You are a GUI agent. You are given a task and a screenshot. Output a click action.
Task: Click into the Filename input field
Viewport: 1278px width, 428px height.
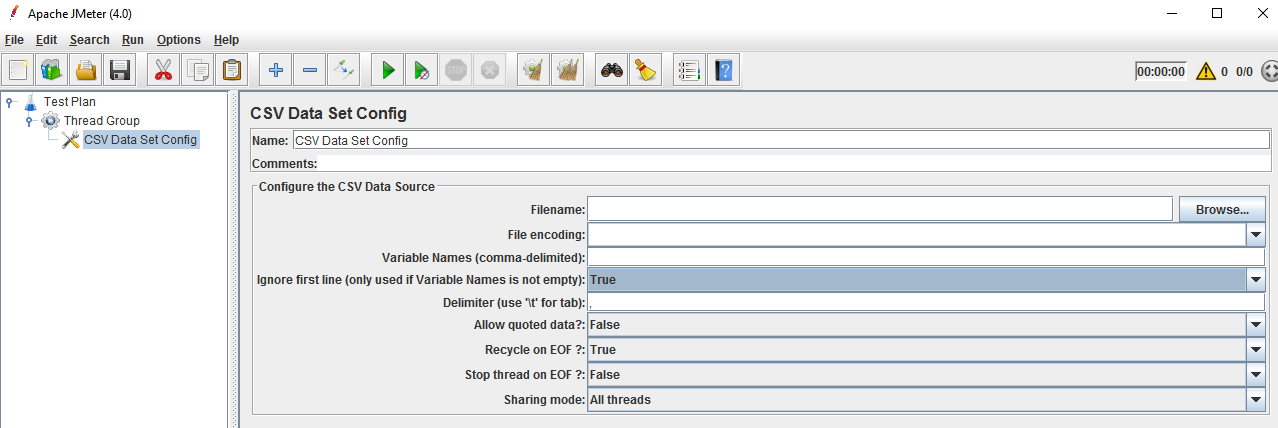pos(880,209)
